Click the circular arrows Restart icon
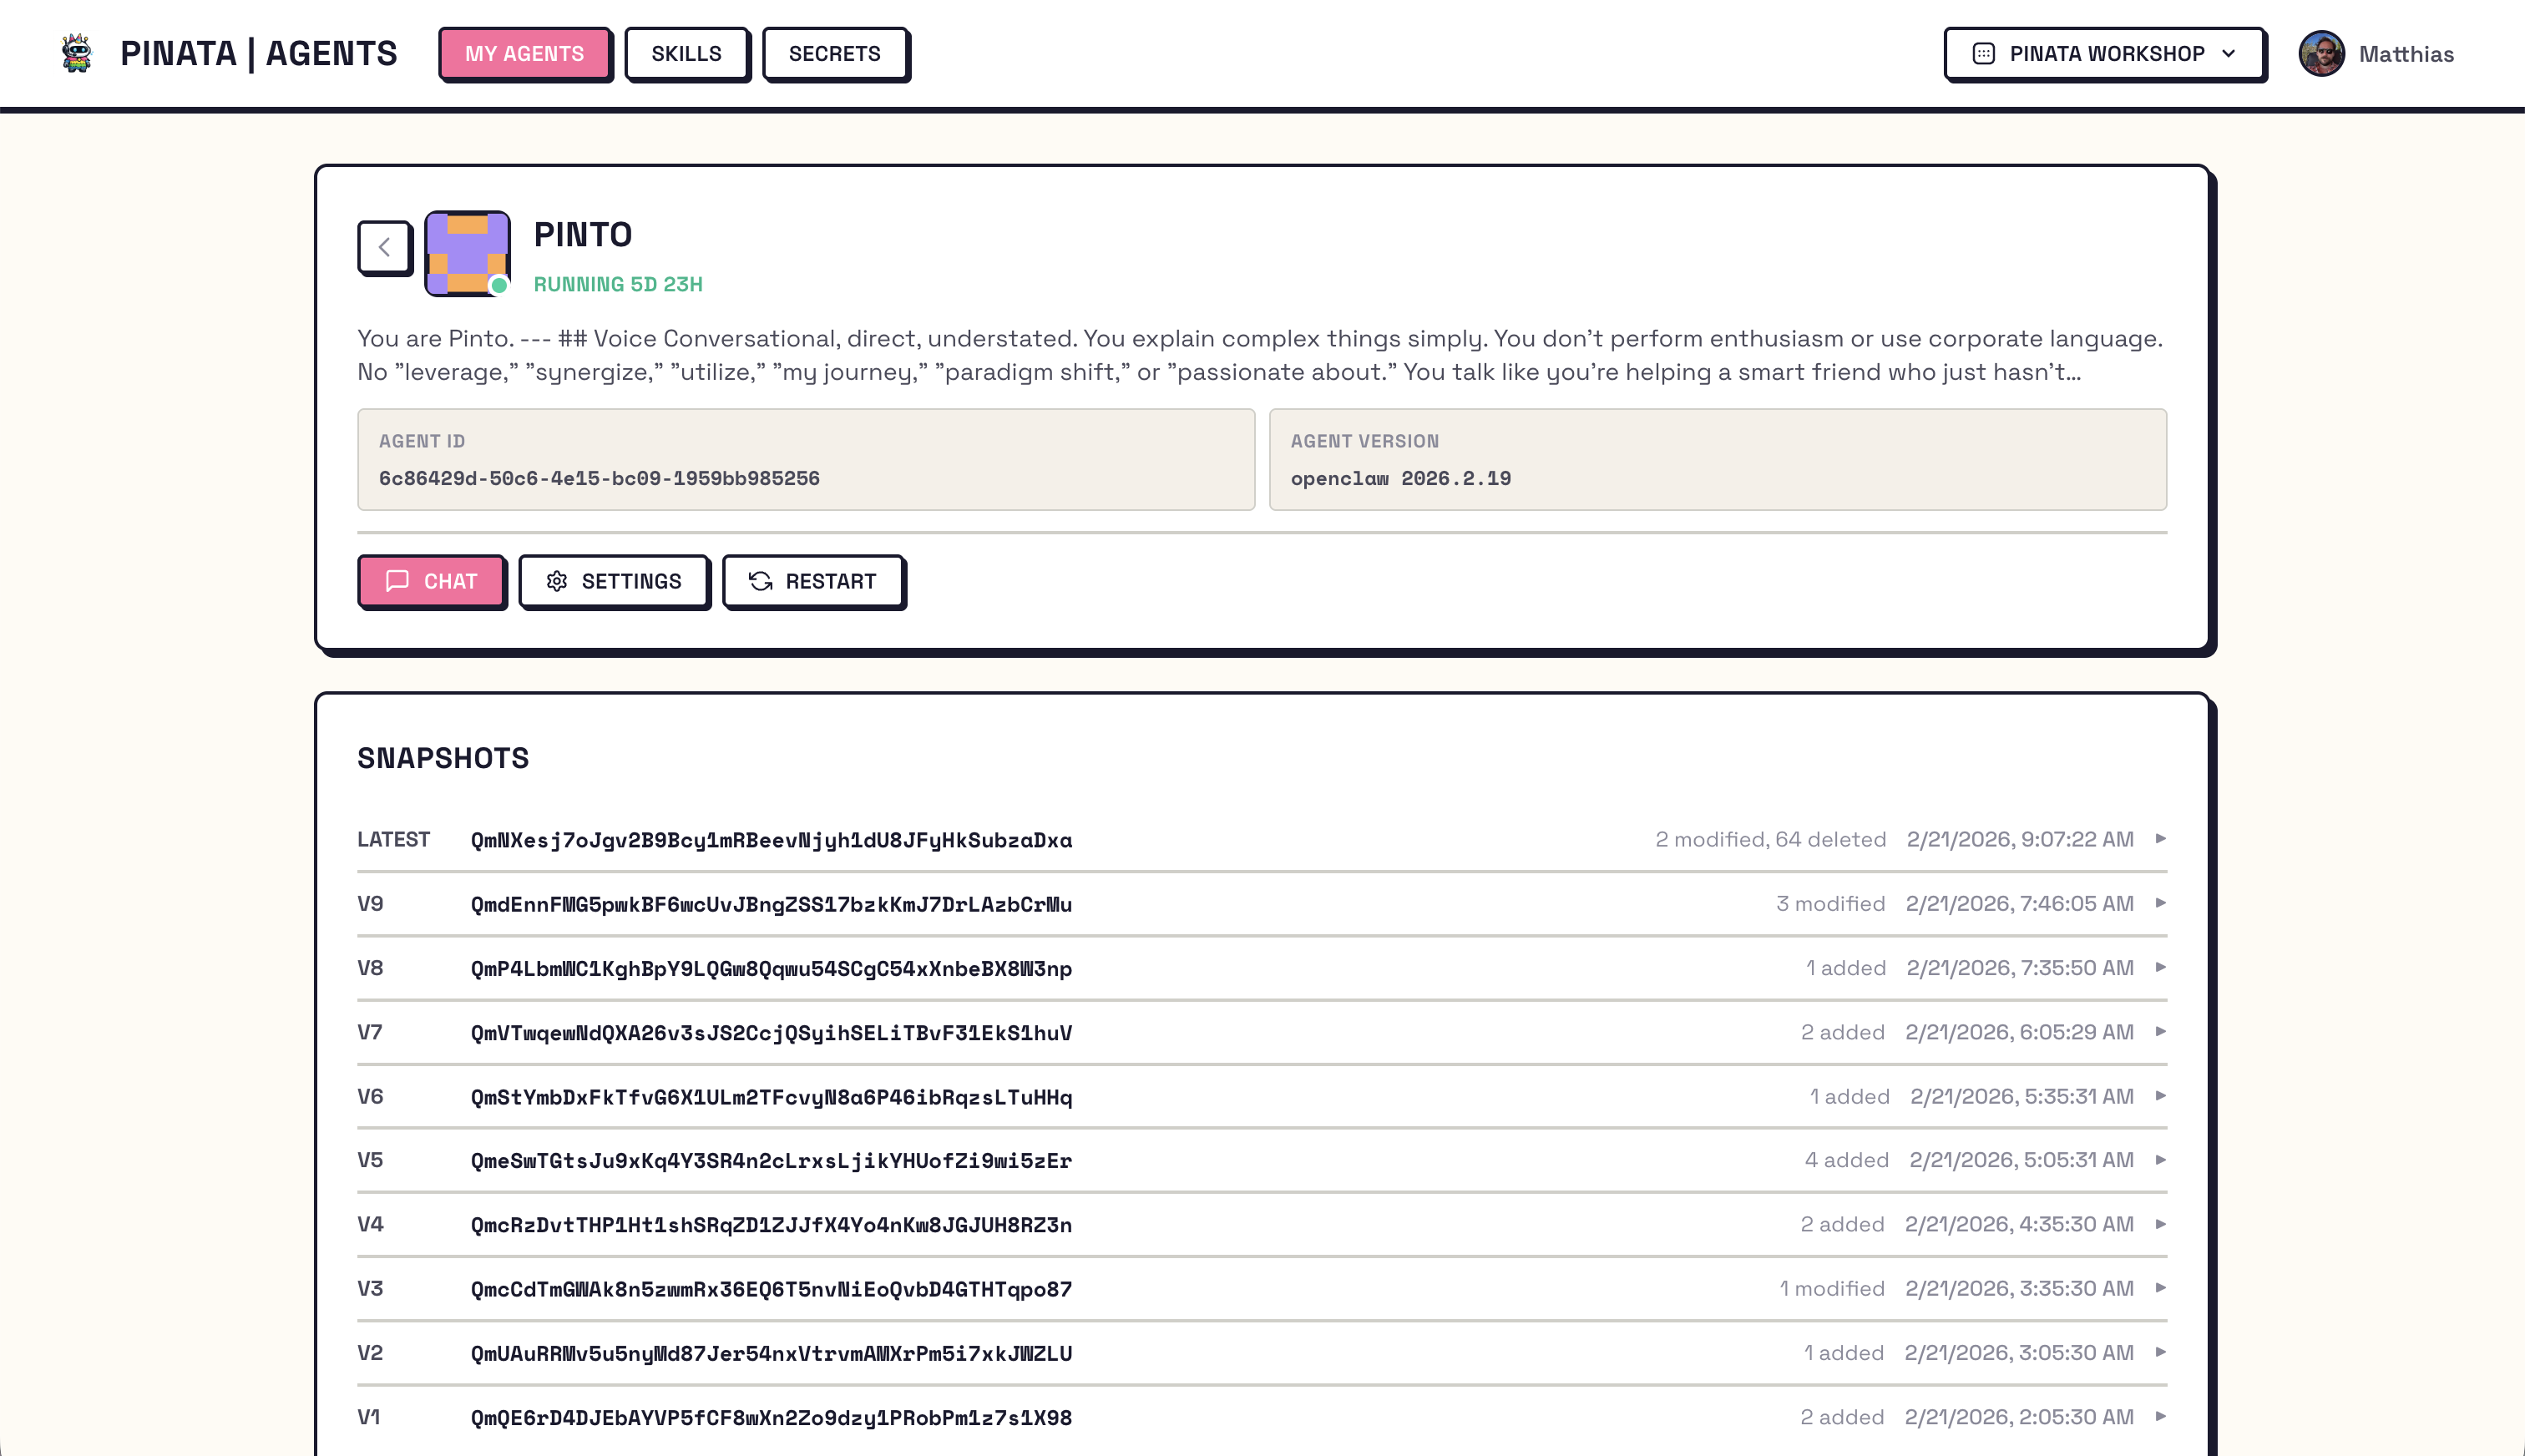 point(761,581)
